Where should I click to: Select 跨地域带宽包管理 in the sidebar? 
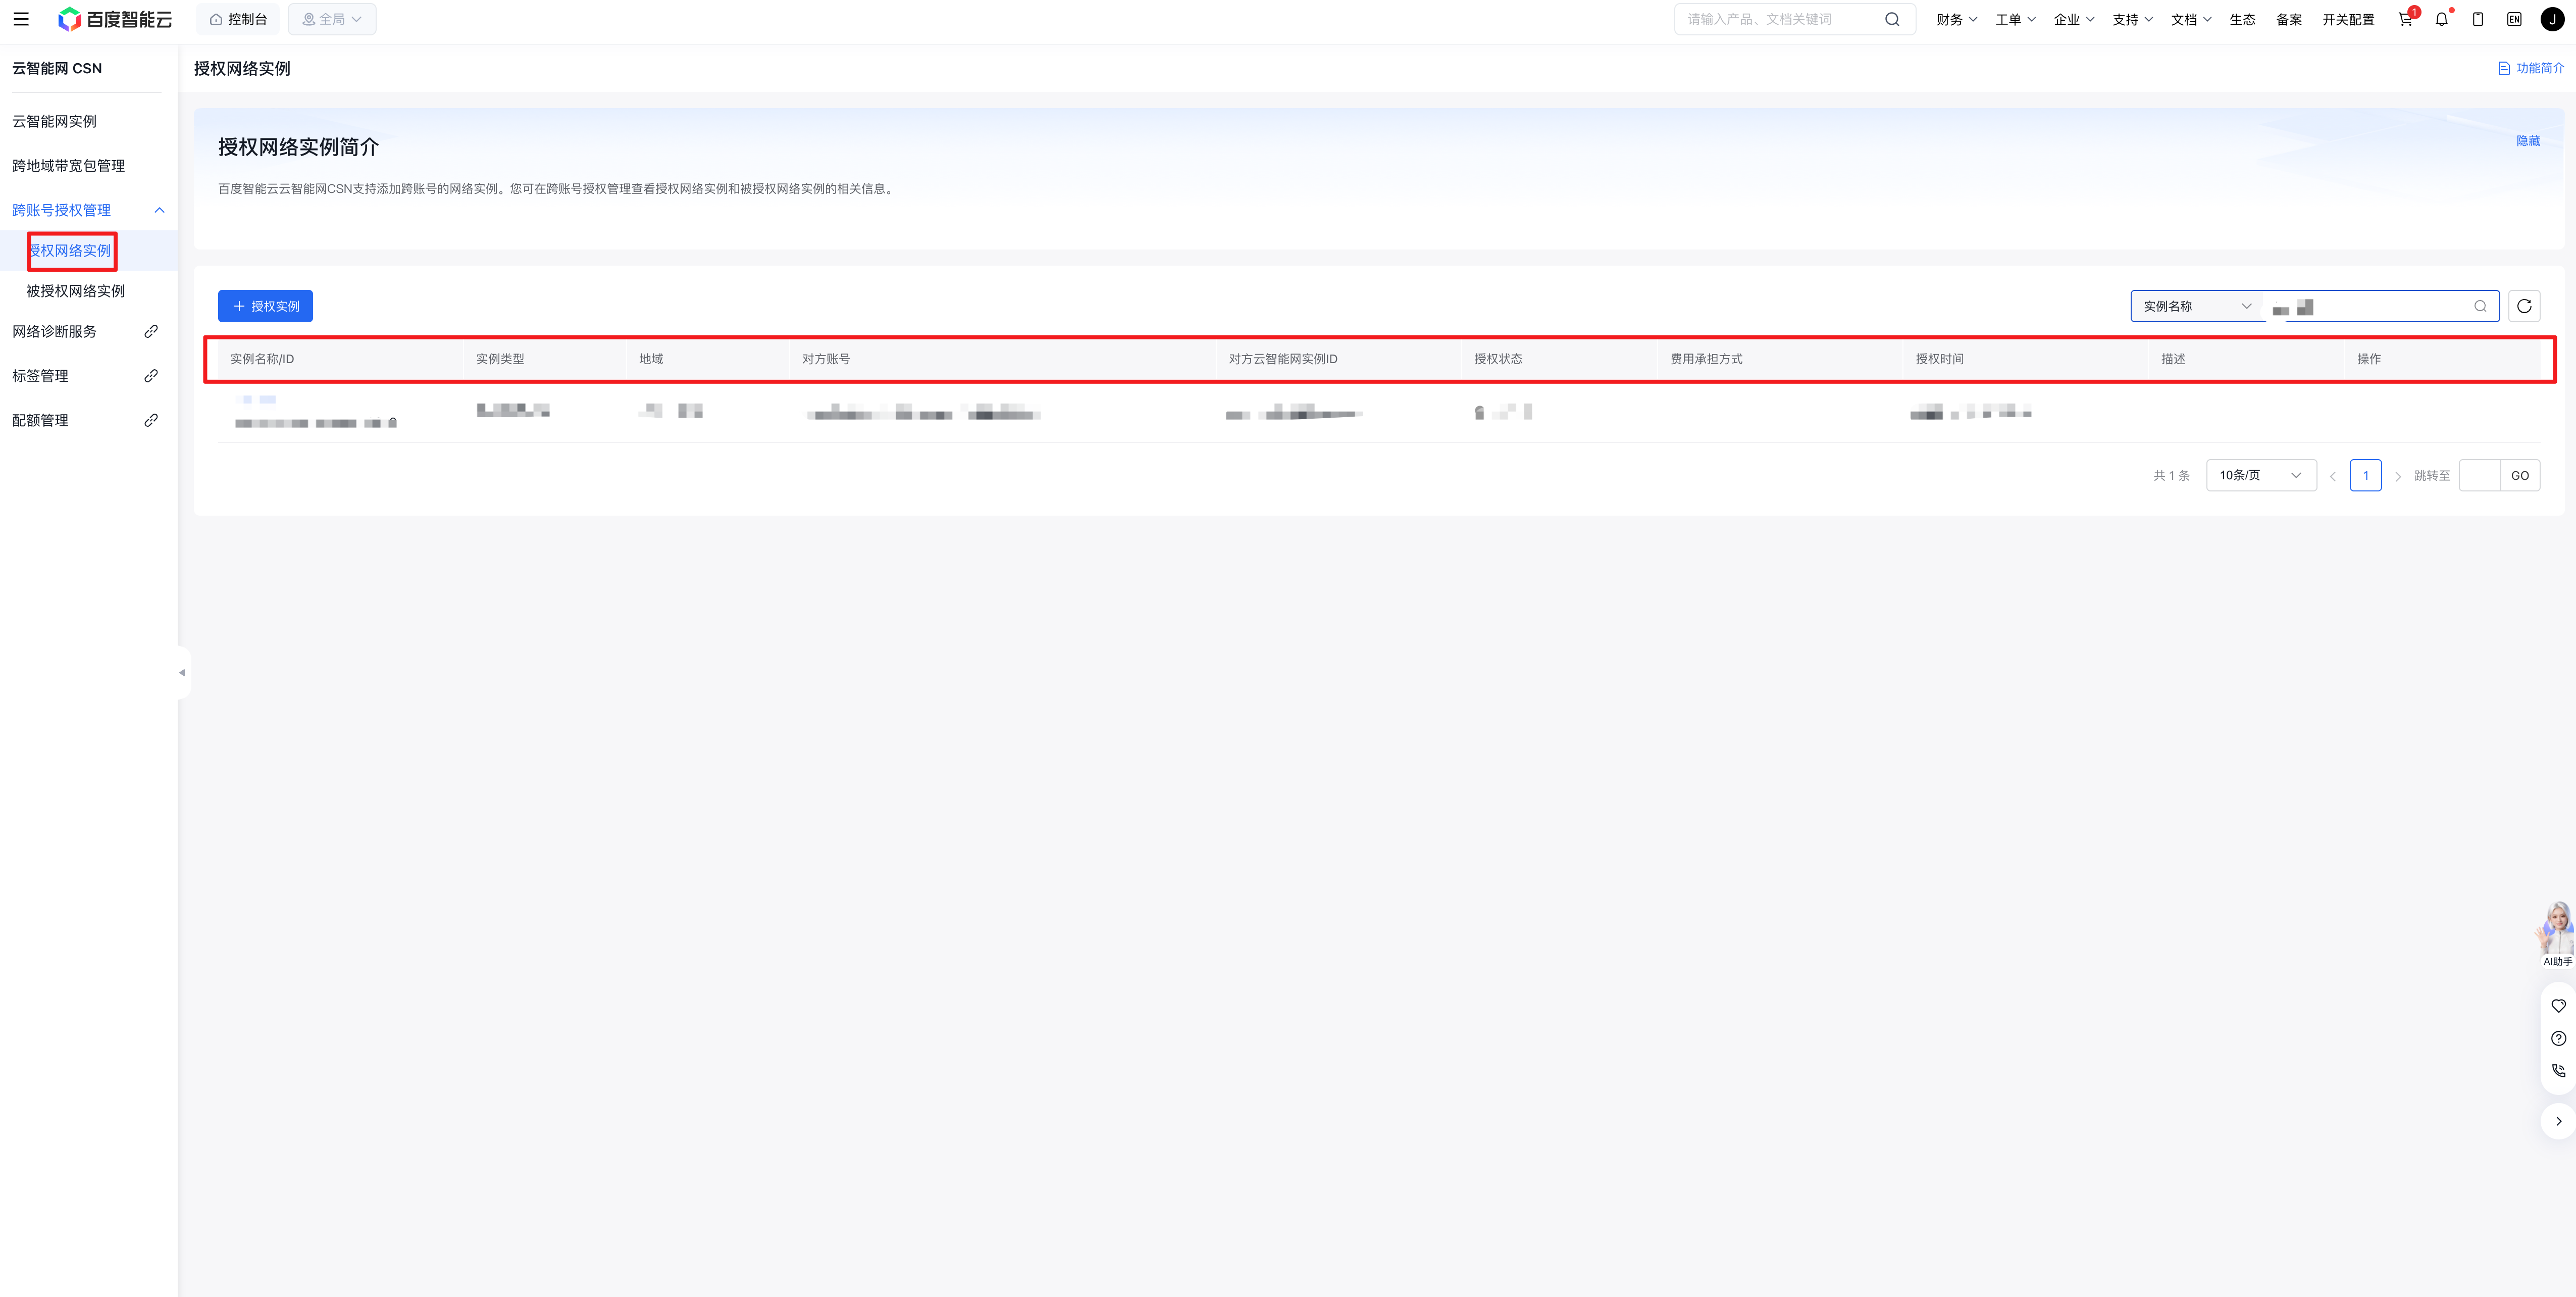(68, 166)
